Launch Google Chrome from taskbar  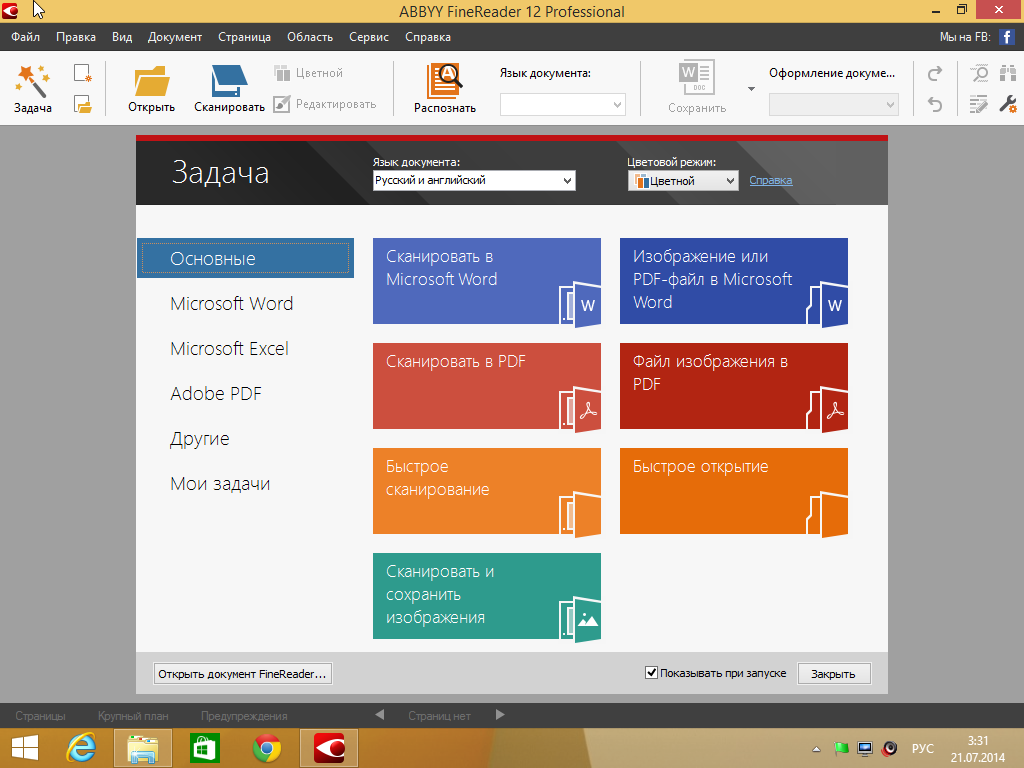pos(266,748)
